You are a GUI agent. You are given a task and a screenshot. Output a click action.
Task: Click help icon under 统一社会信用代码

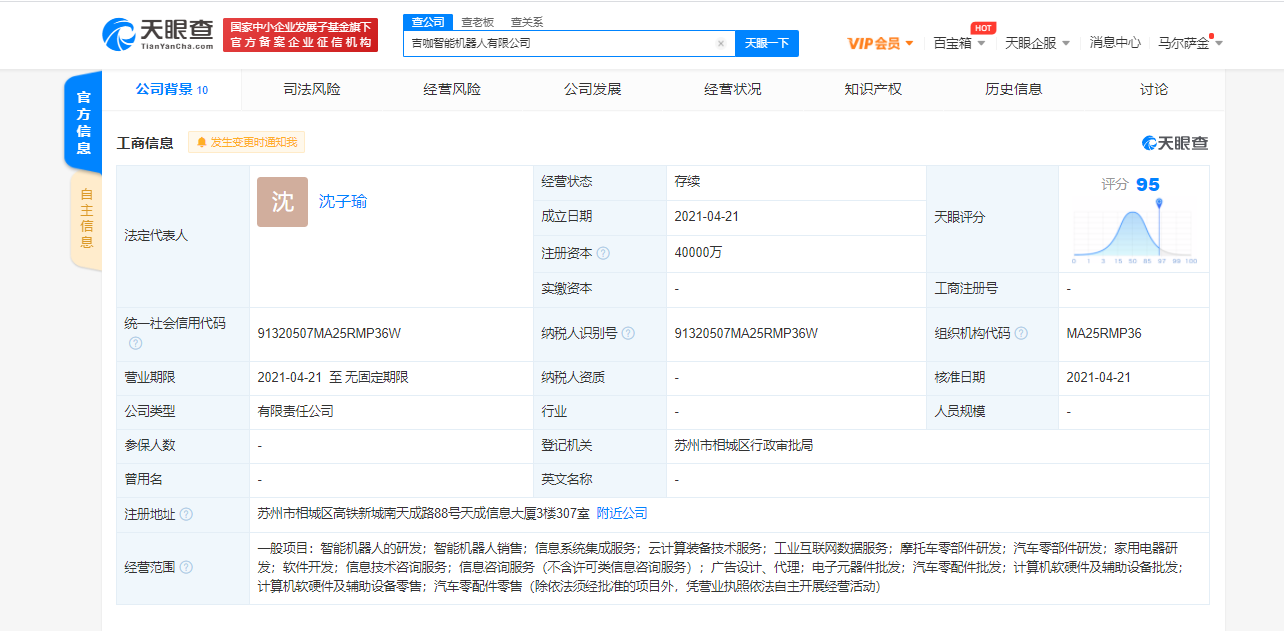click(136, 343)
